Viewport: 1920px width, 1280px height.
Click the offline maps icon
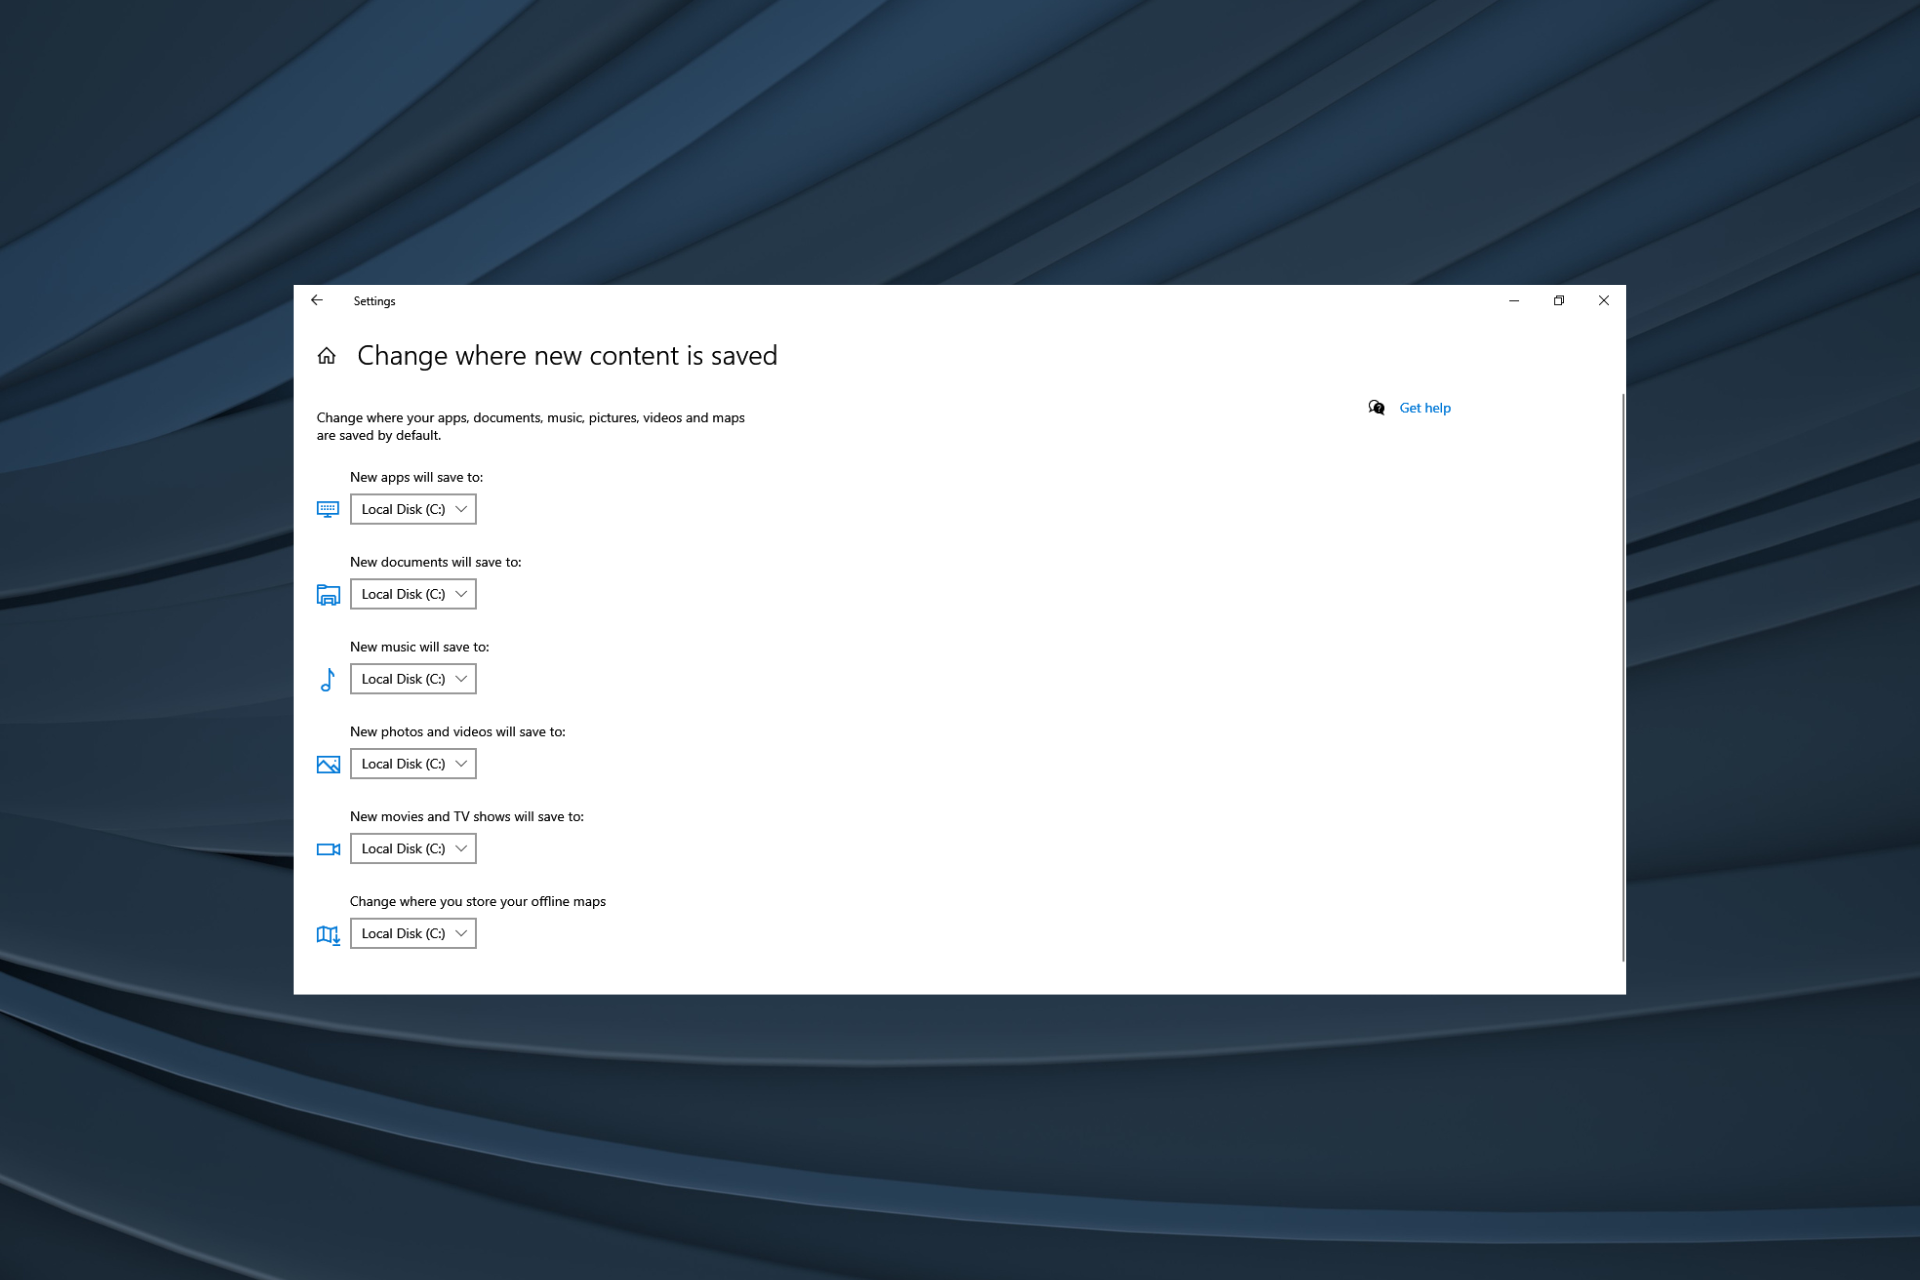point(328,935)
